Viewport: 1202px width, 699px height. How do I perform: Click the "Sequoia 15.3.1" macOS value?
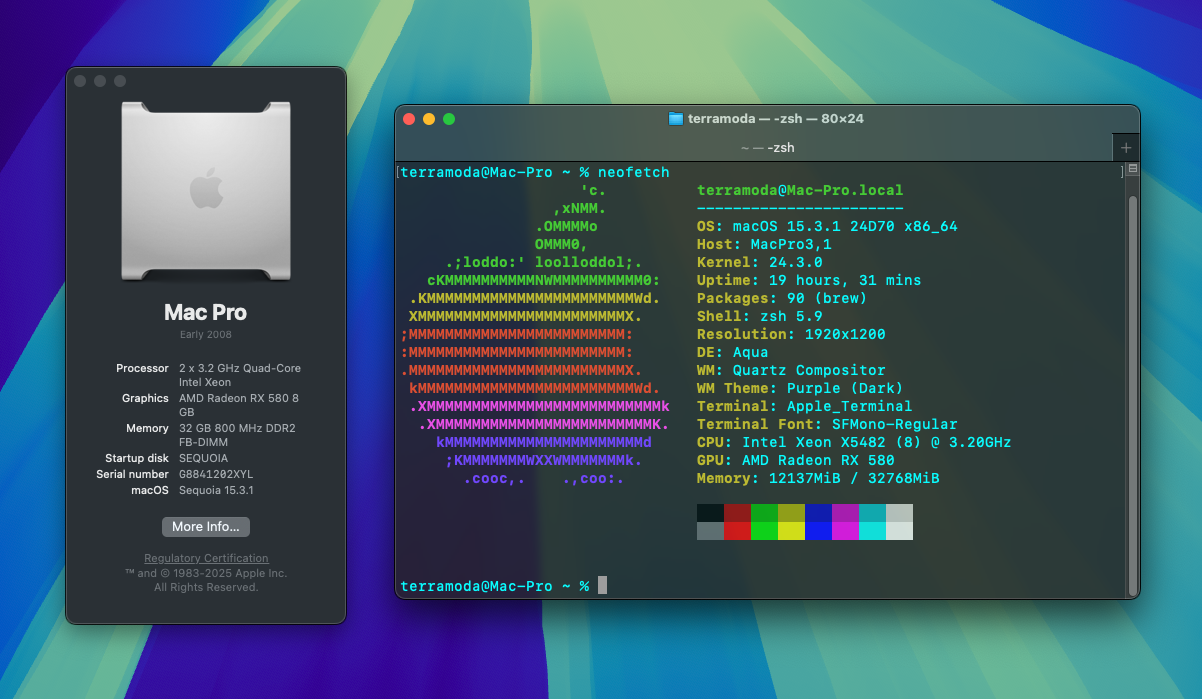click(x=216, y=490)
